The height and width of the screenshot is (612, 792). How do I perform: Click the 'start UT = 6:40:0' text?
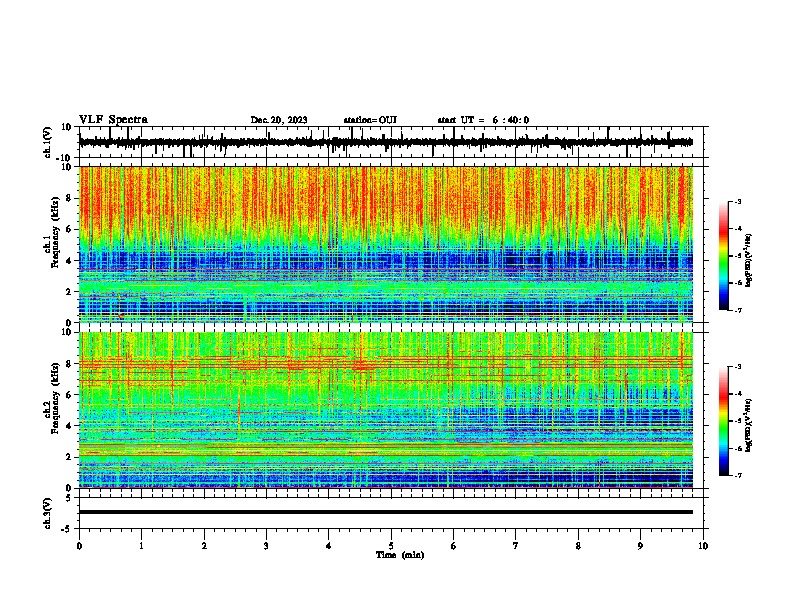pos(483,120)
